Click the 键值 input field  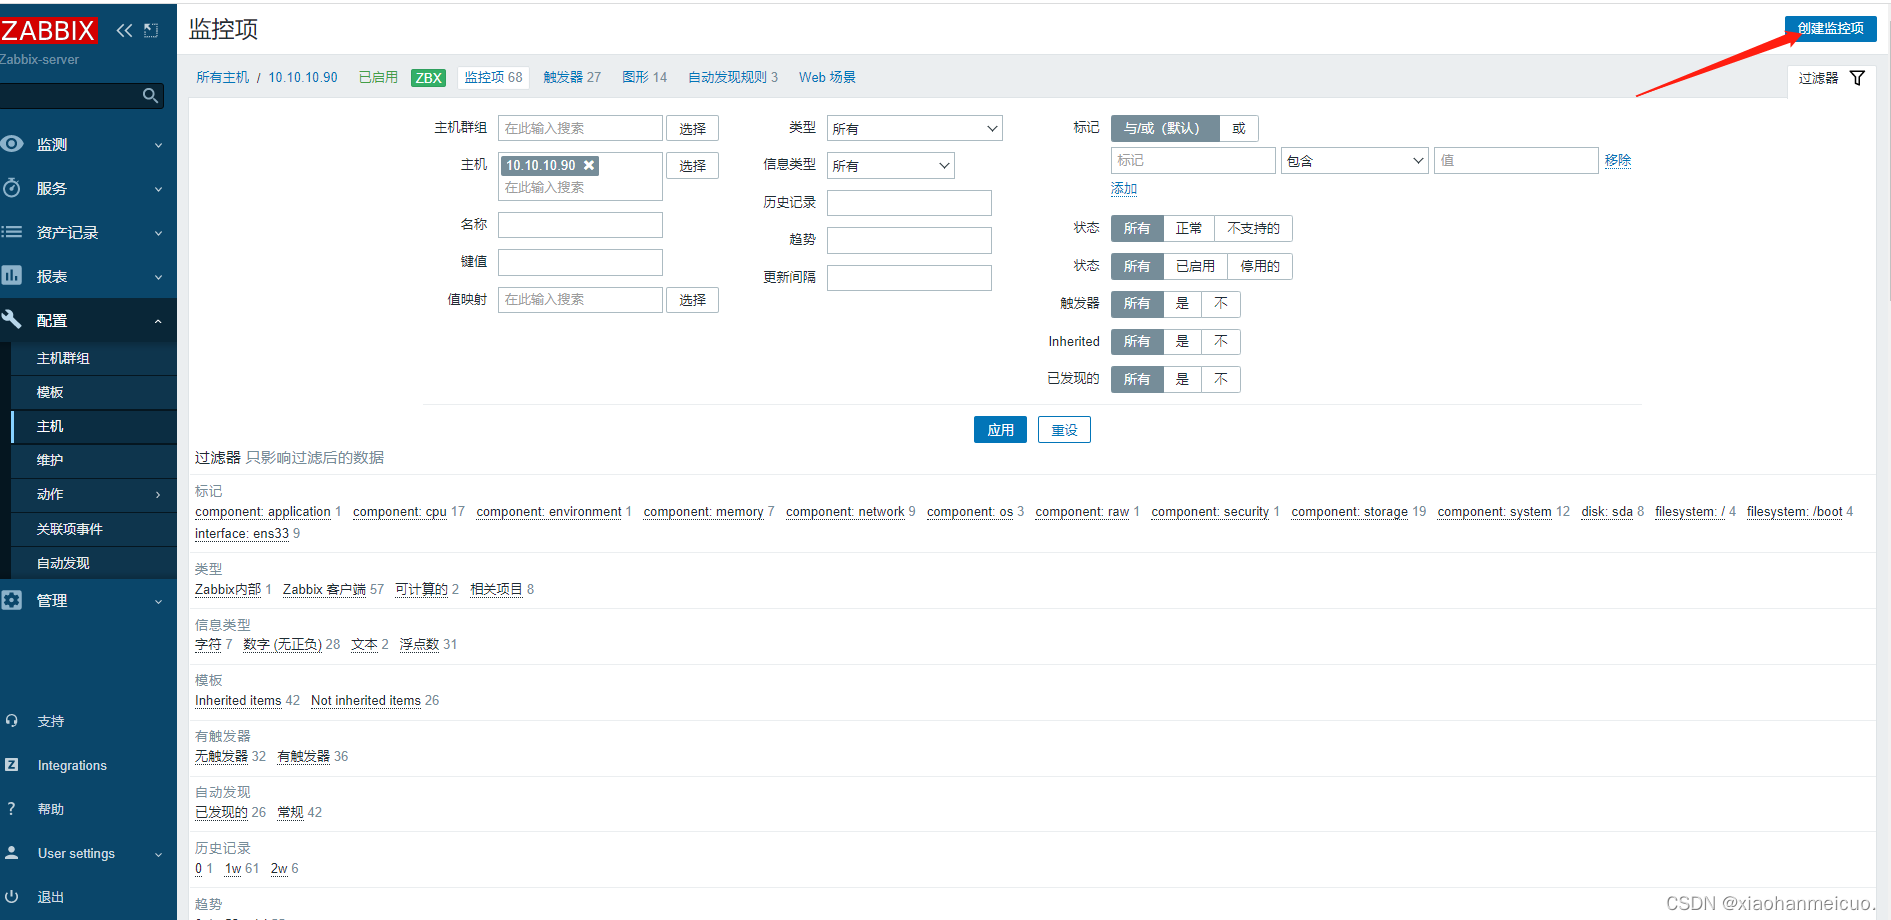(580, 262)
